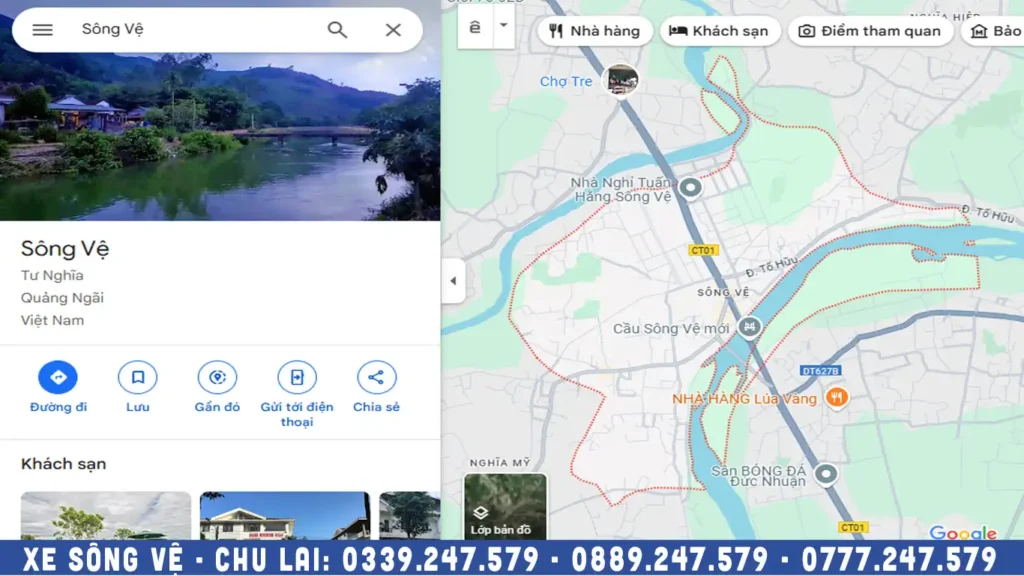Open the hamburger menu

click(42, 30)
